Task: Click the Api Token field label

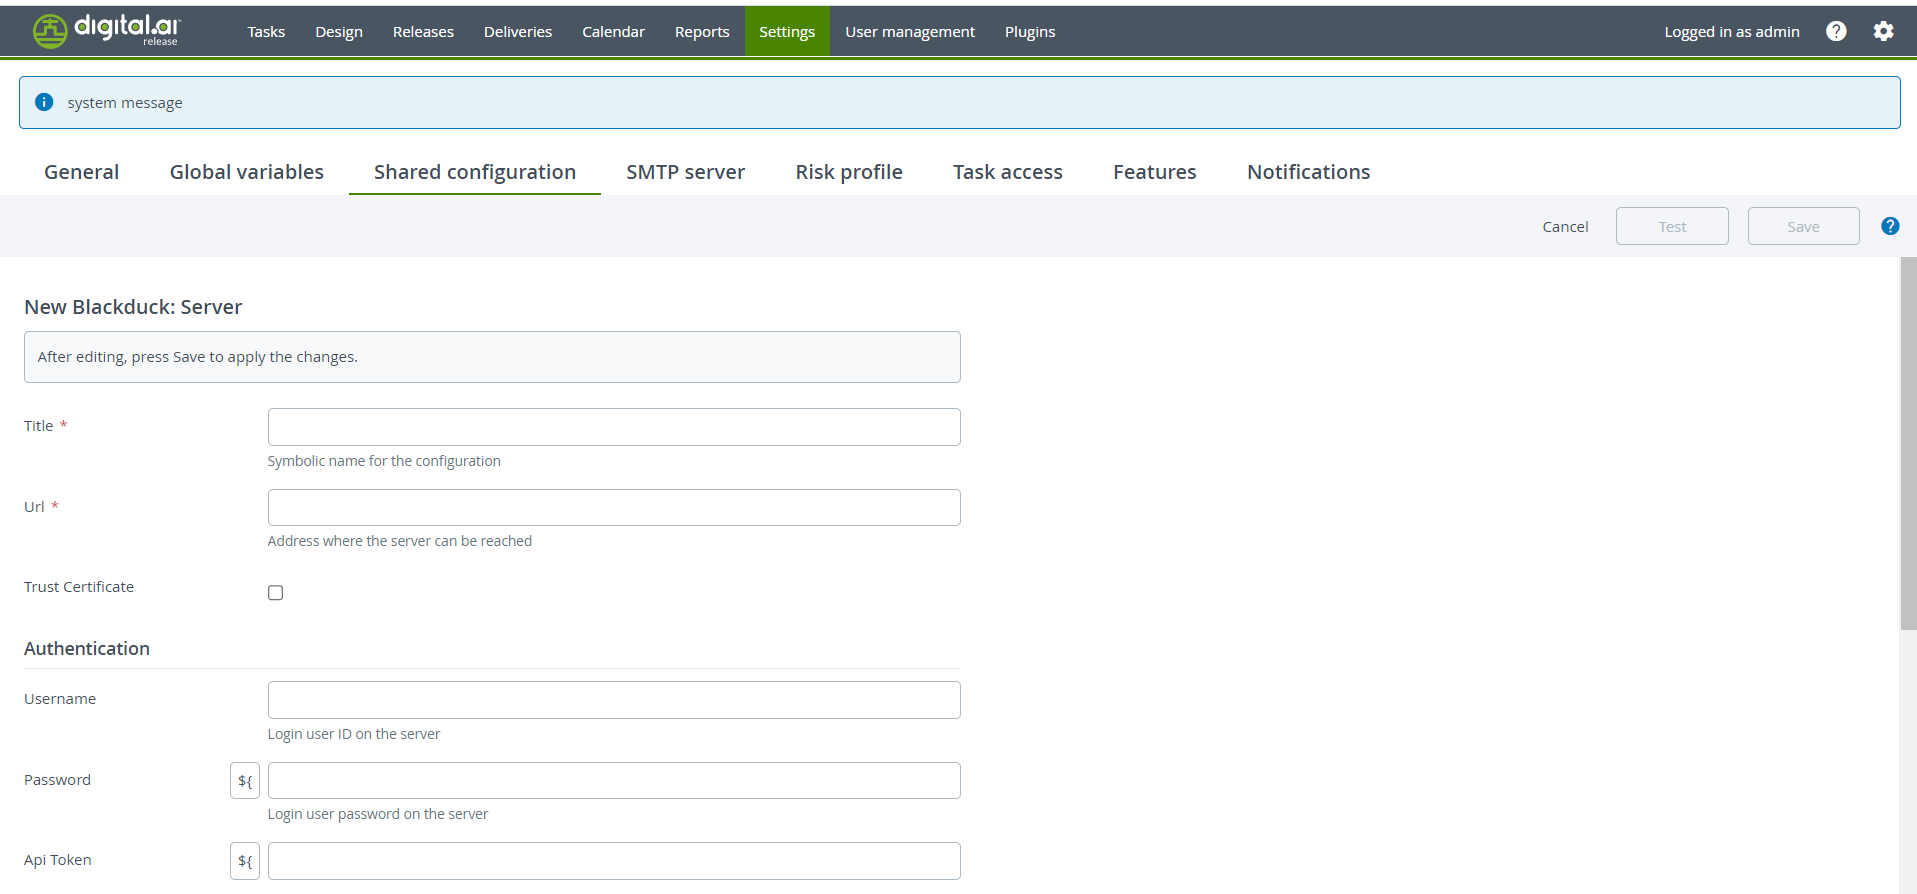Action: [x=58, y=860]
